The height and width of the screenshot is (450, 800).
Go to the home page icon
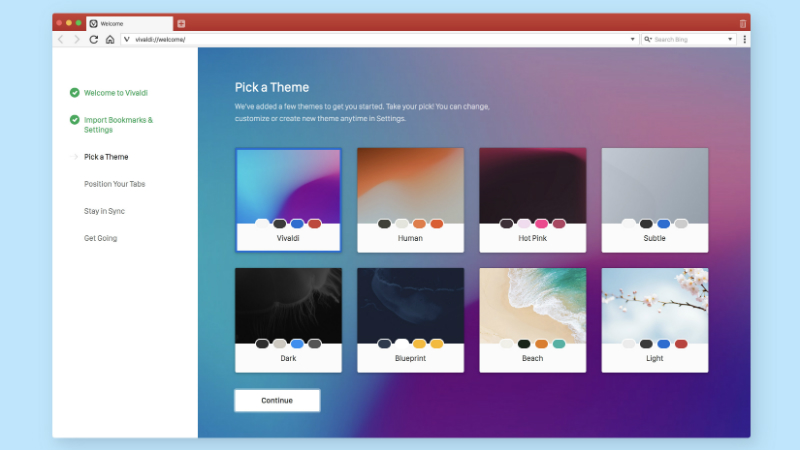tap(110, 39)
